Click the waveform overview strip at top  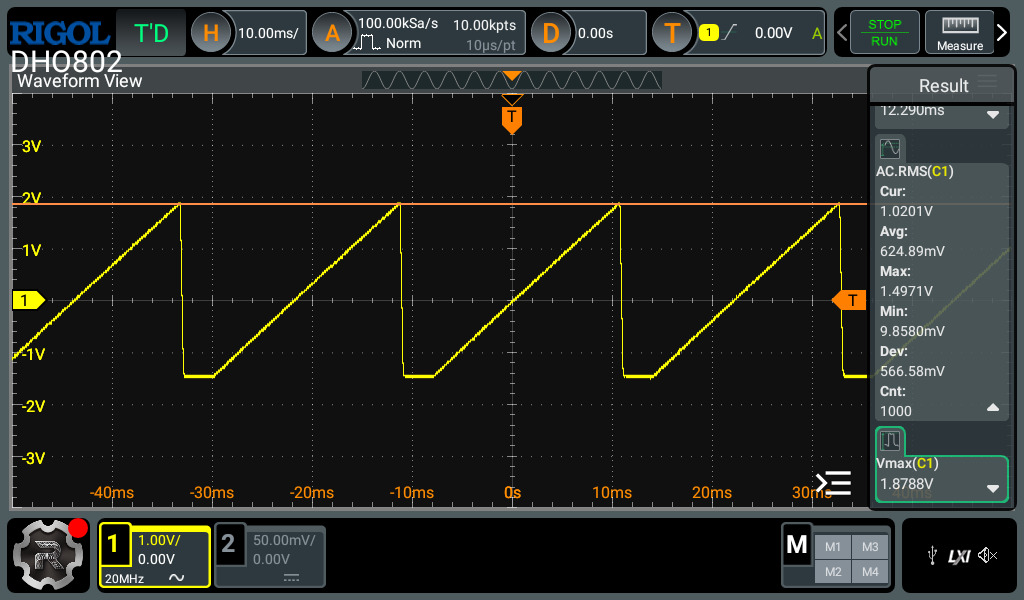click(512, 80)
